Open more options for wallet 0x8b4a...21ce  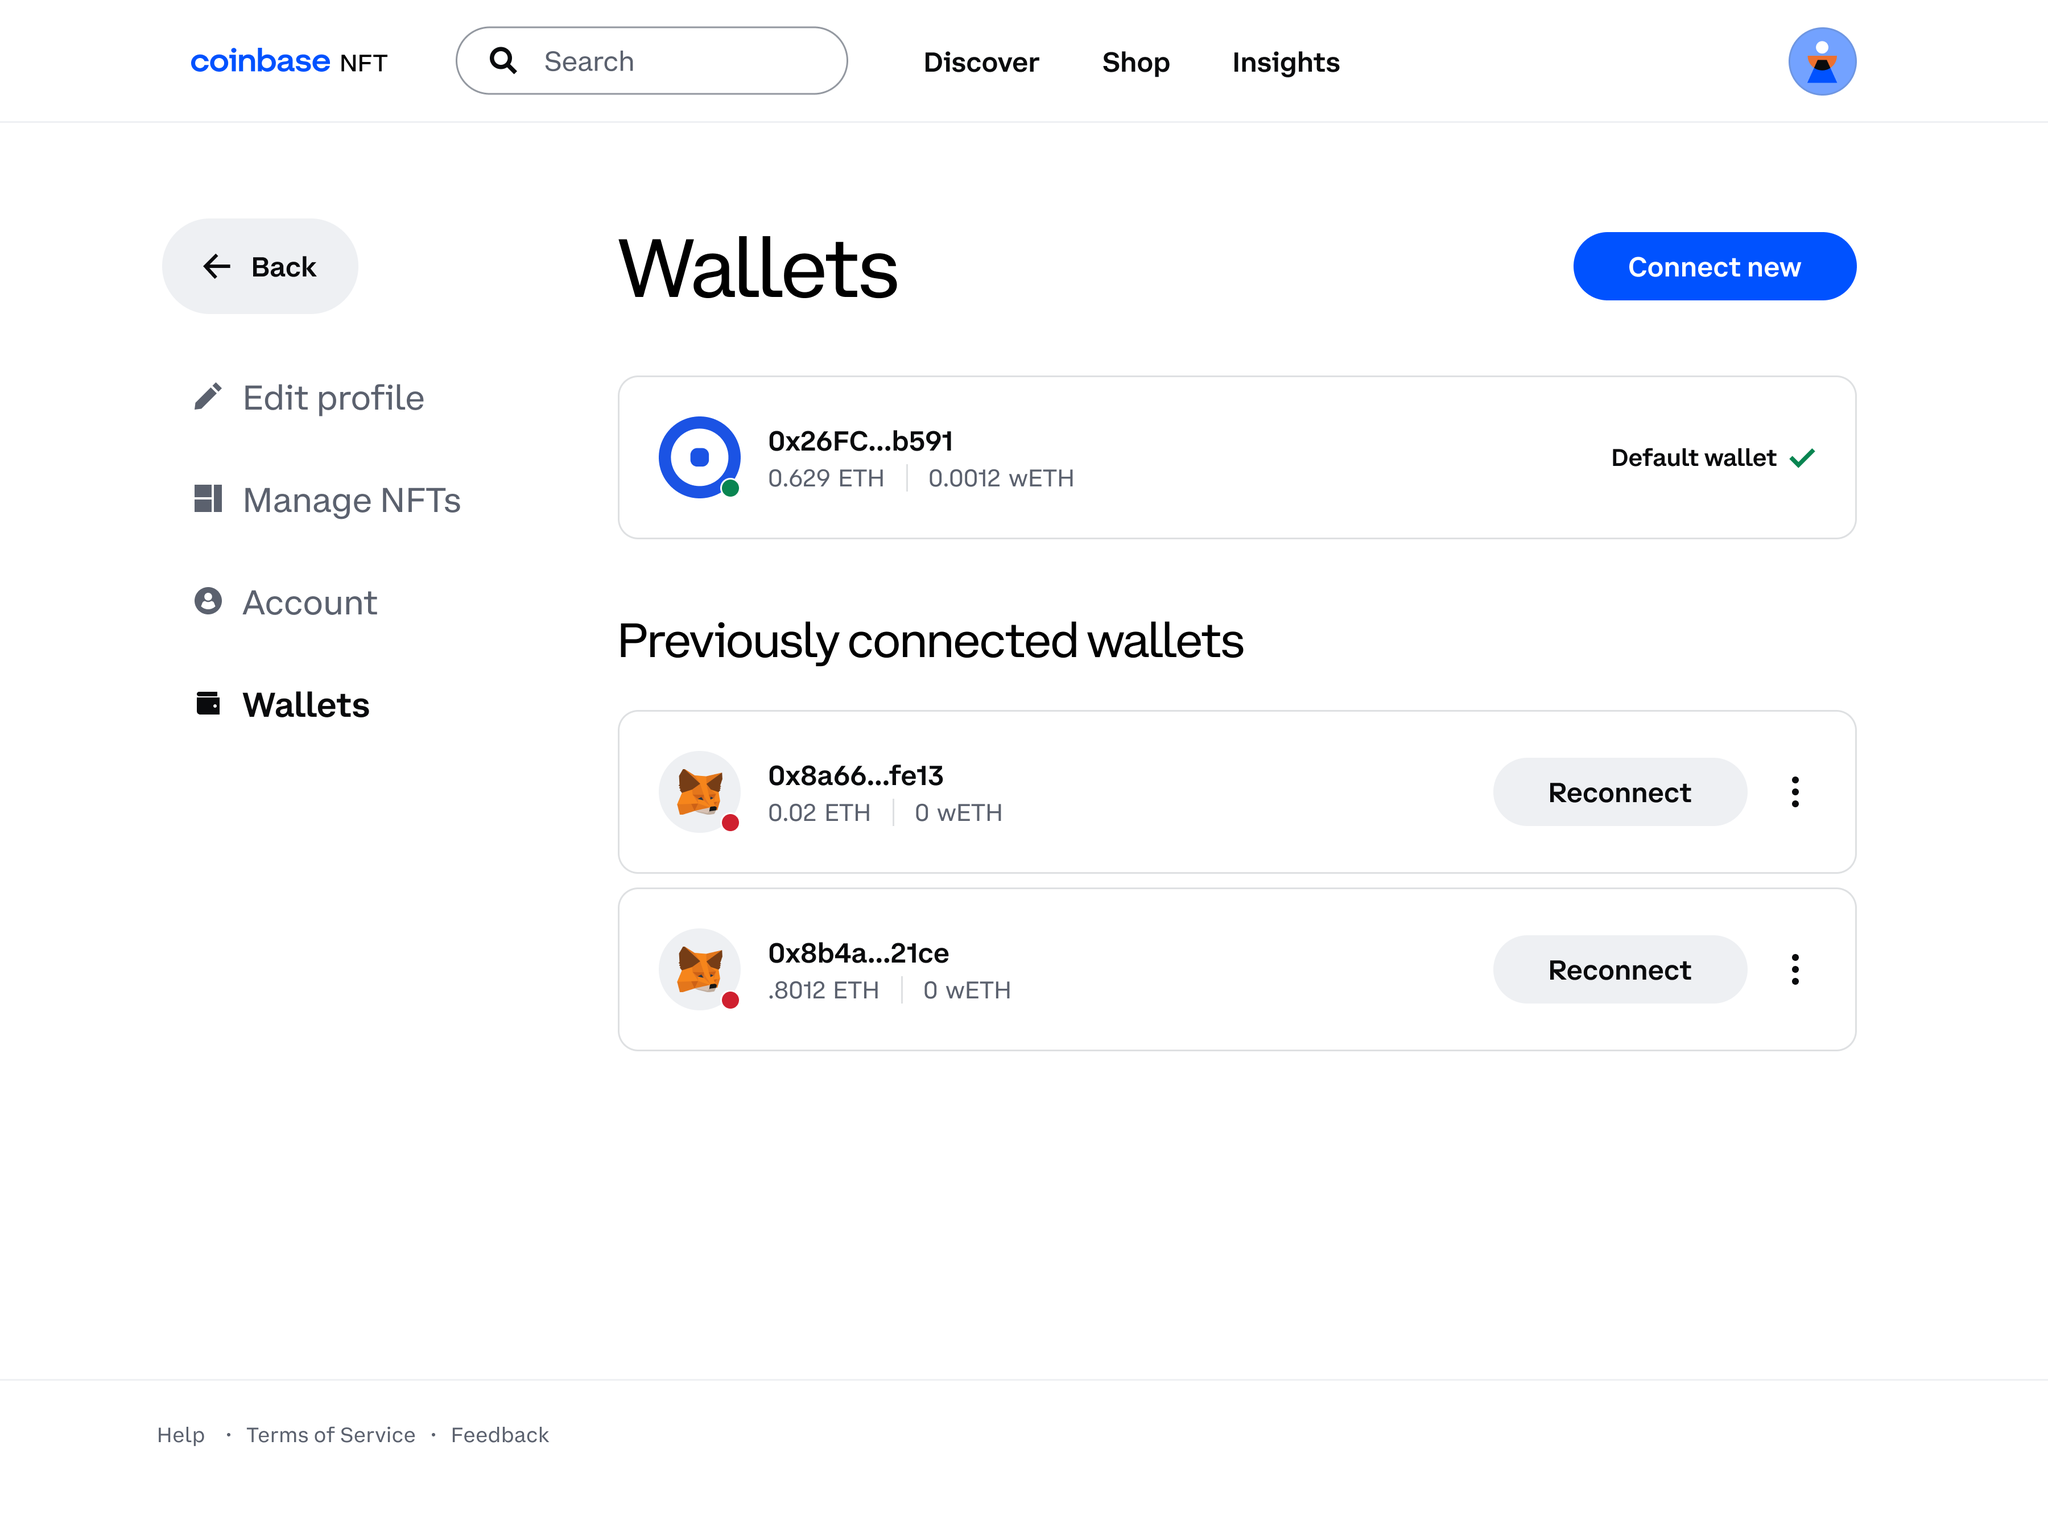(1795, 969)
